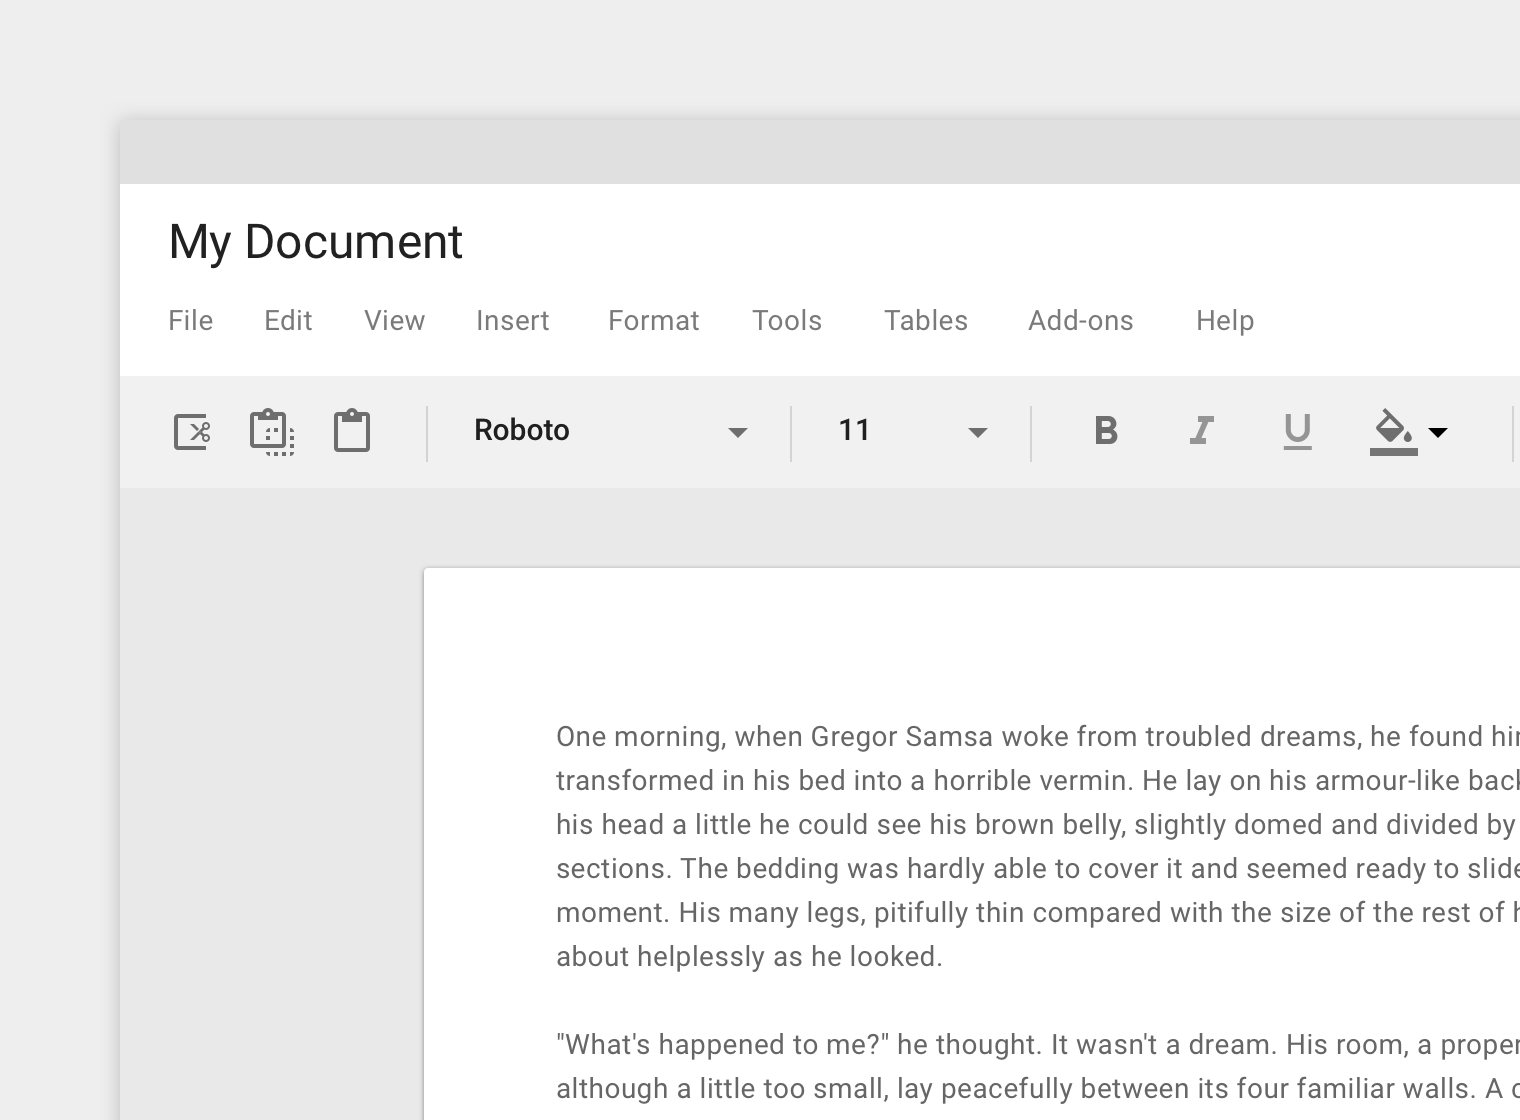Open the Tables menu

[926, 320]
